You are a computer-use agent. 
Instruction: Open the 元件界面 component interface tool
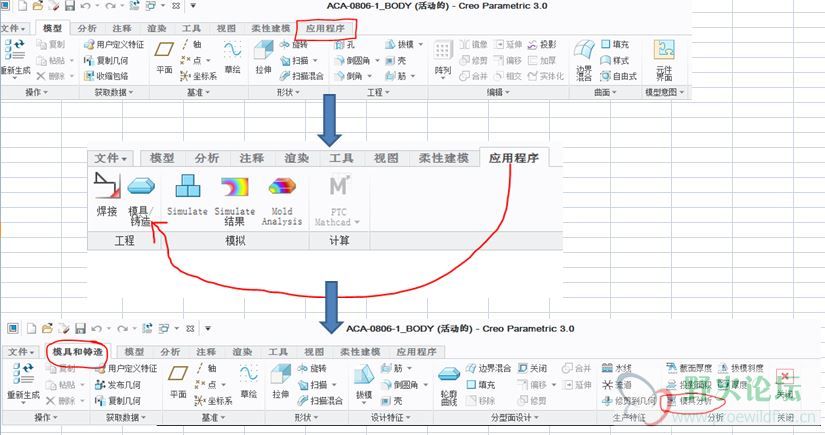664,60
